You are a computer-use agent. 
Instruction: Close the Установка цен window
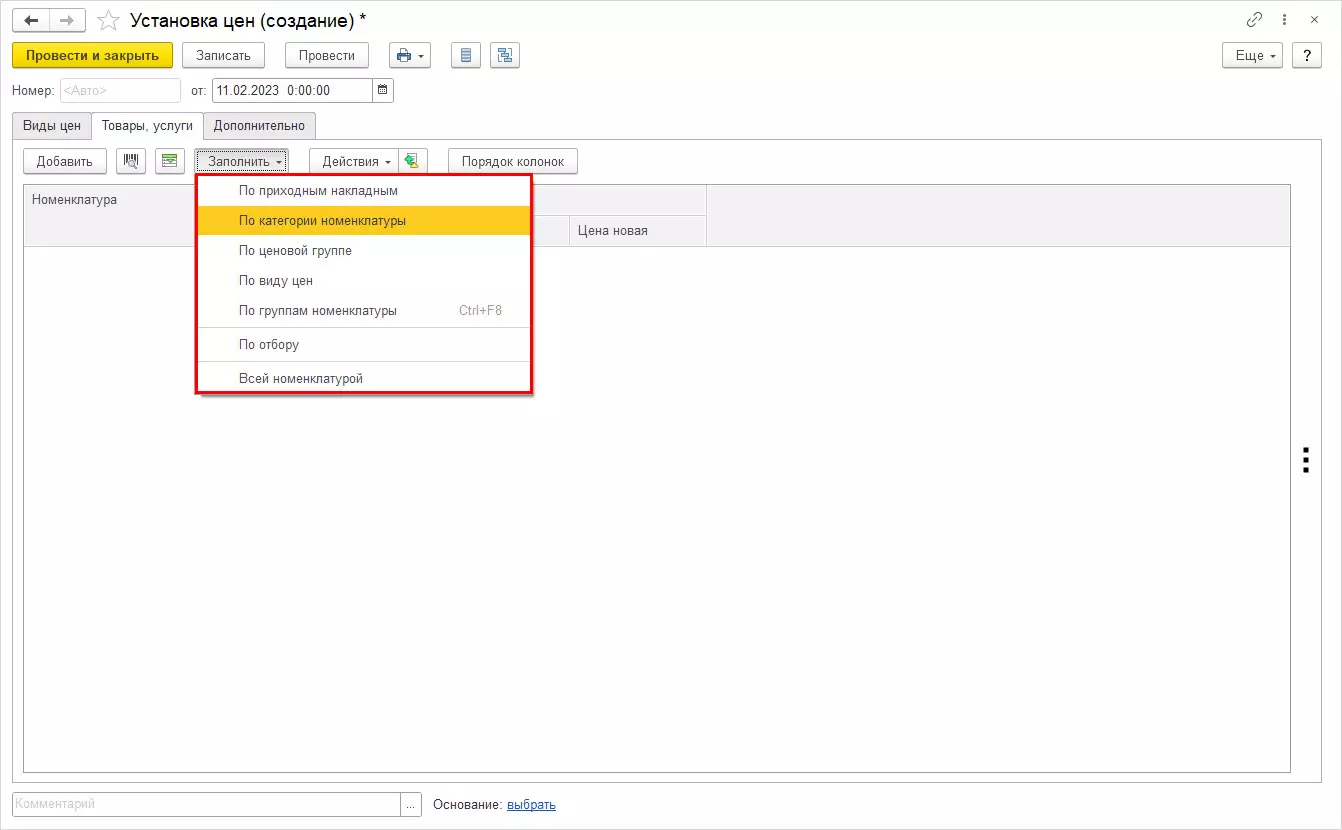tap(1313, 20)
